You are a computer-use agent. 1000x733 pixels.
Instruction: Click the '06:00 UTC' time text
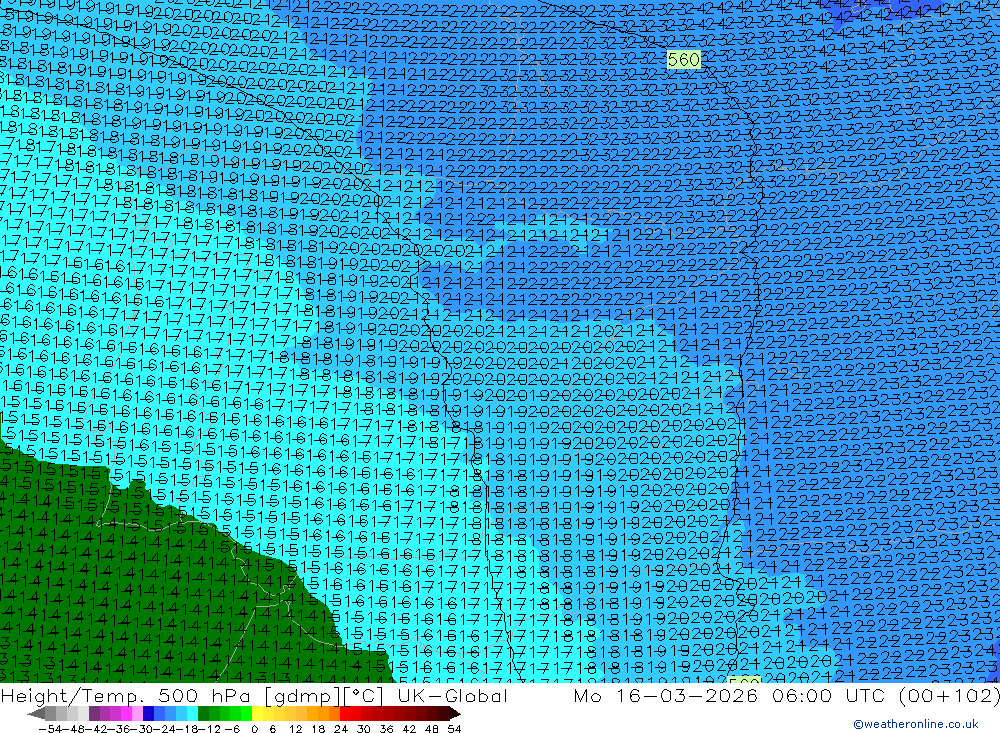click(x=830, y=696)
